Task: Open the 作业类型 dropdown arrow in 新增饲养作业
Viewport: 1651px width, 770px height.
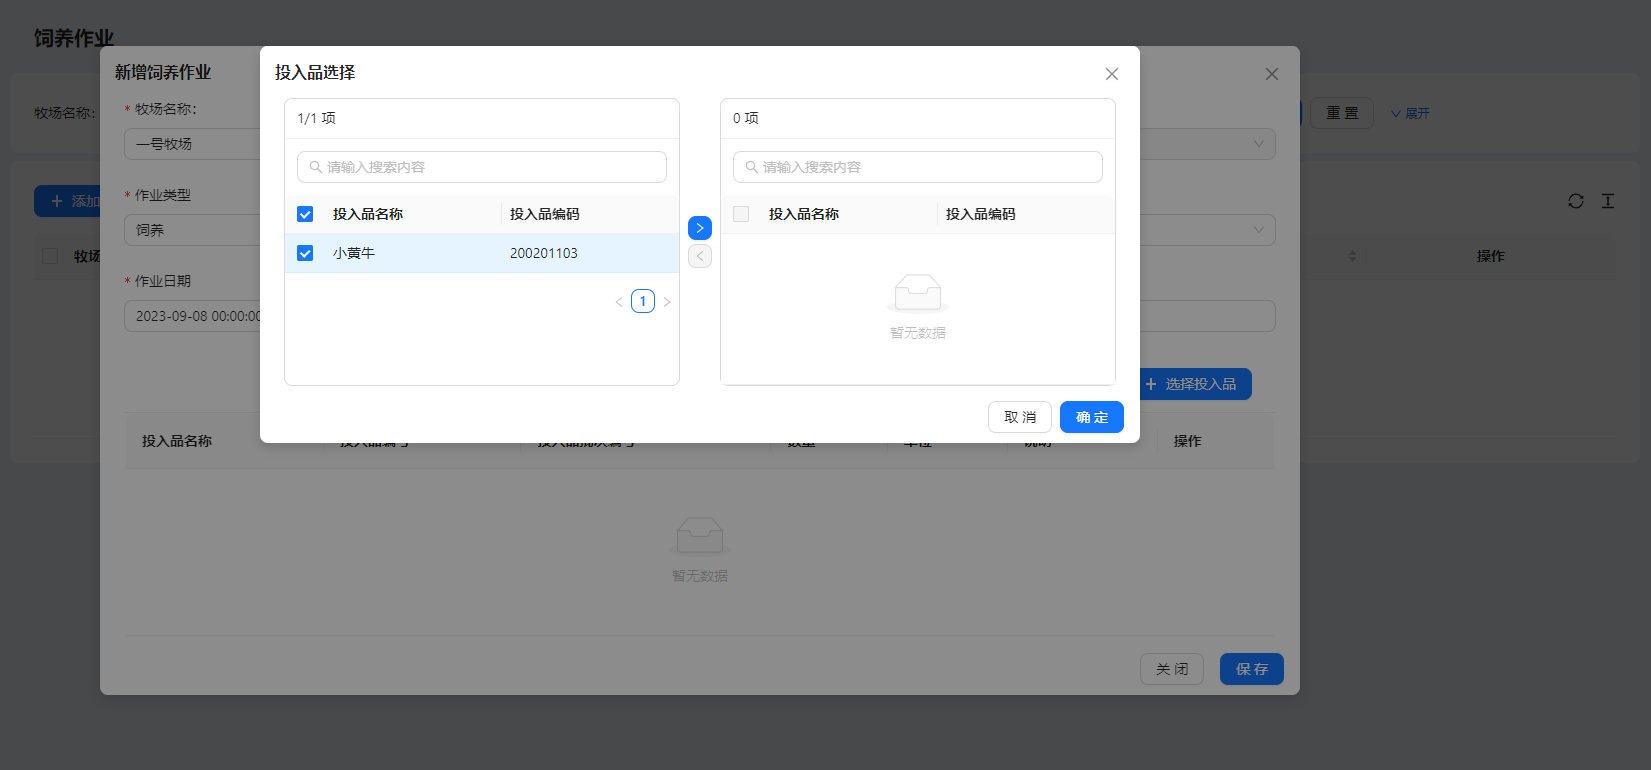Action: pos(1259,230)
